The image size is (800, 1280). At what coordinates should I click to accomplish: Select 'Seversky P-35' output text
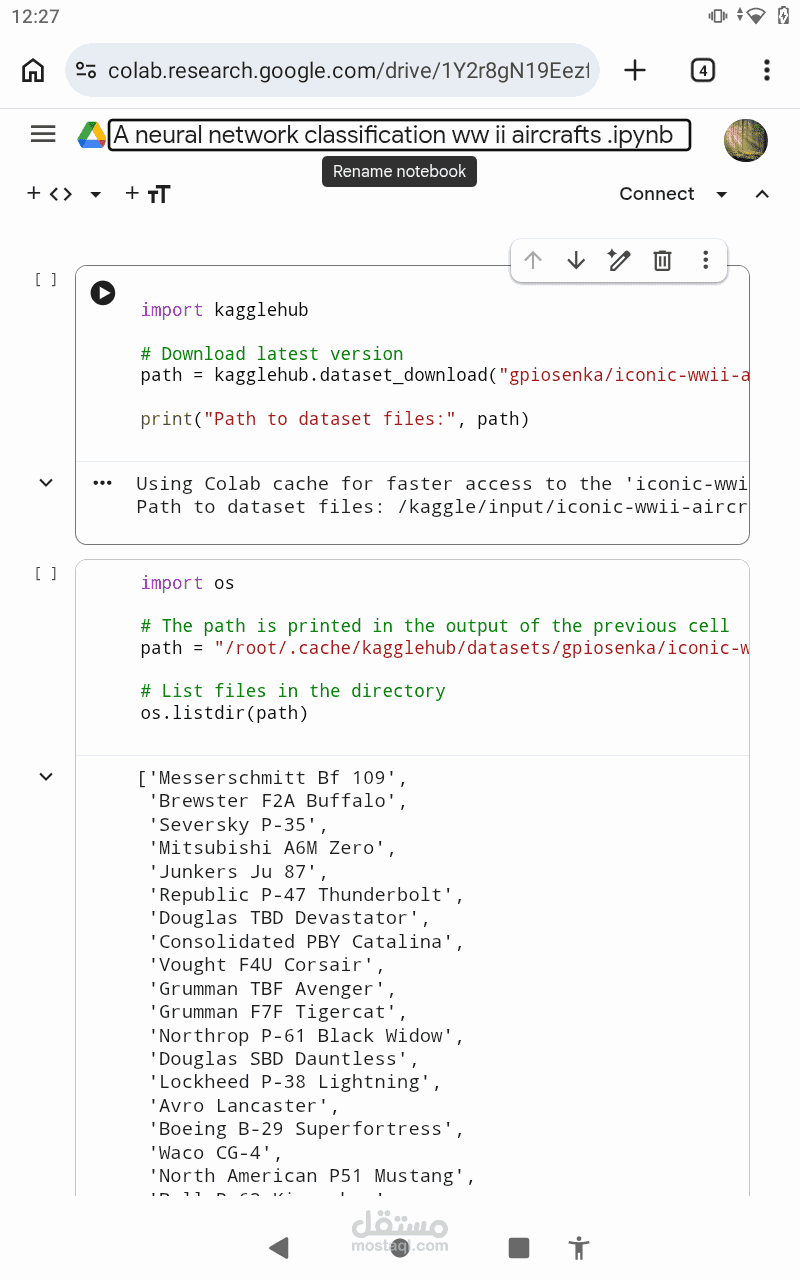(x=238, y=825)
